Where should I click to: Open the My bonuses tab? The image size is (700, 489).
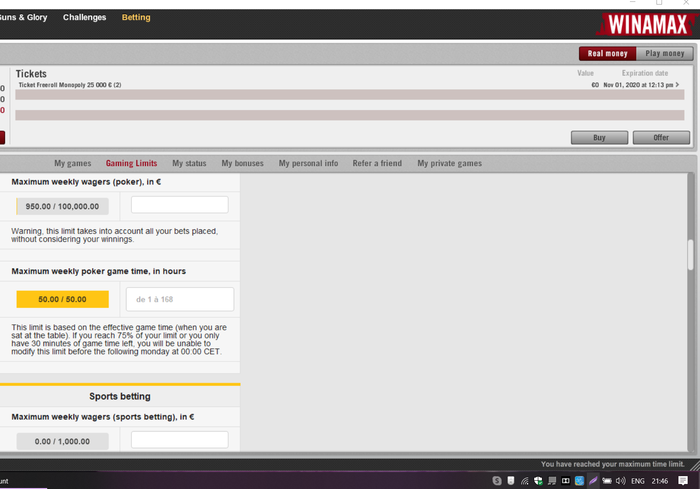pyautogui.click(x=242, y=163)
